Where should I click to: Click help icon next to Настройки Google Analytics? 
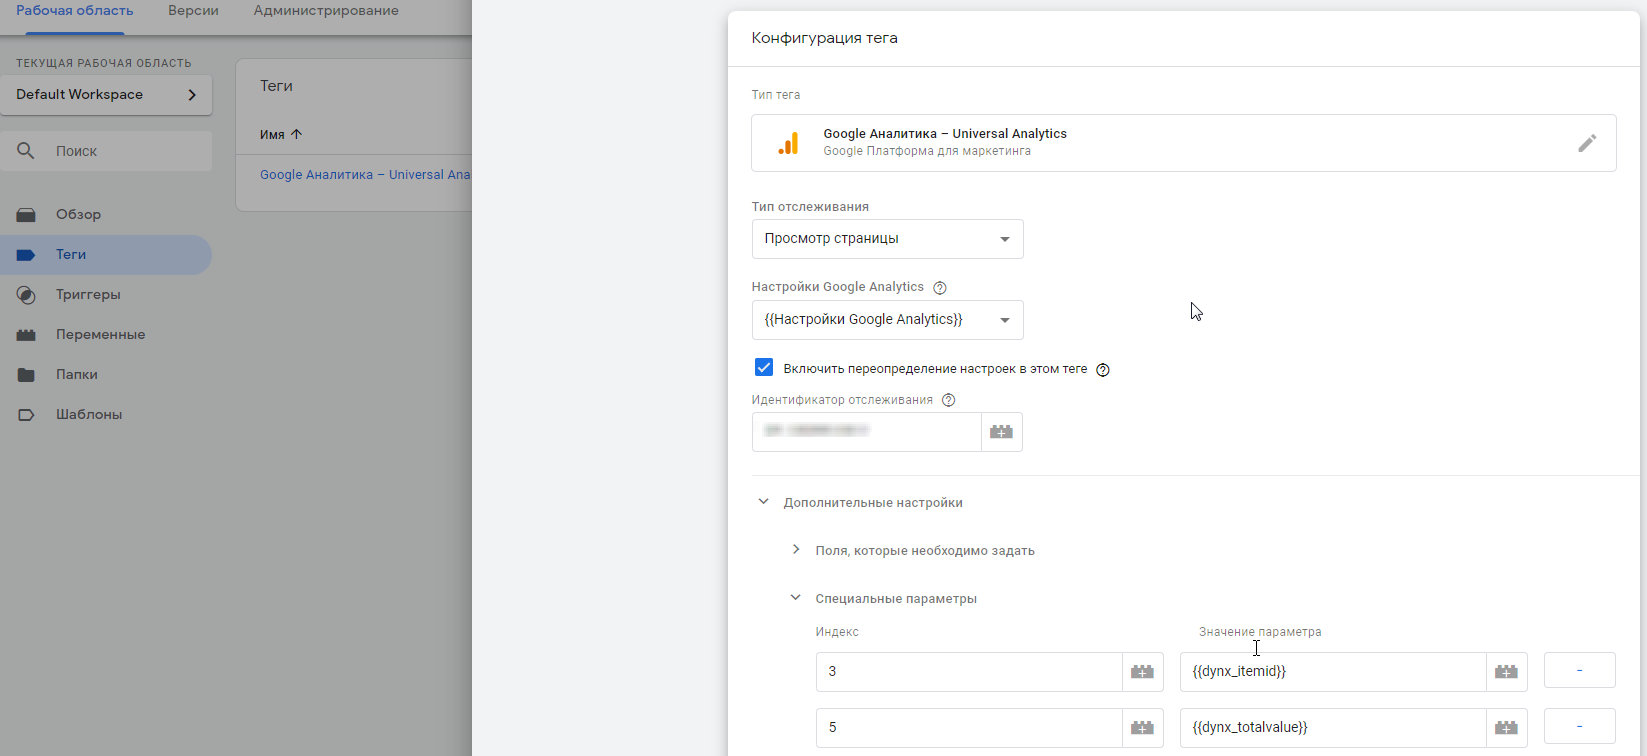(939, 288)
